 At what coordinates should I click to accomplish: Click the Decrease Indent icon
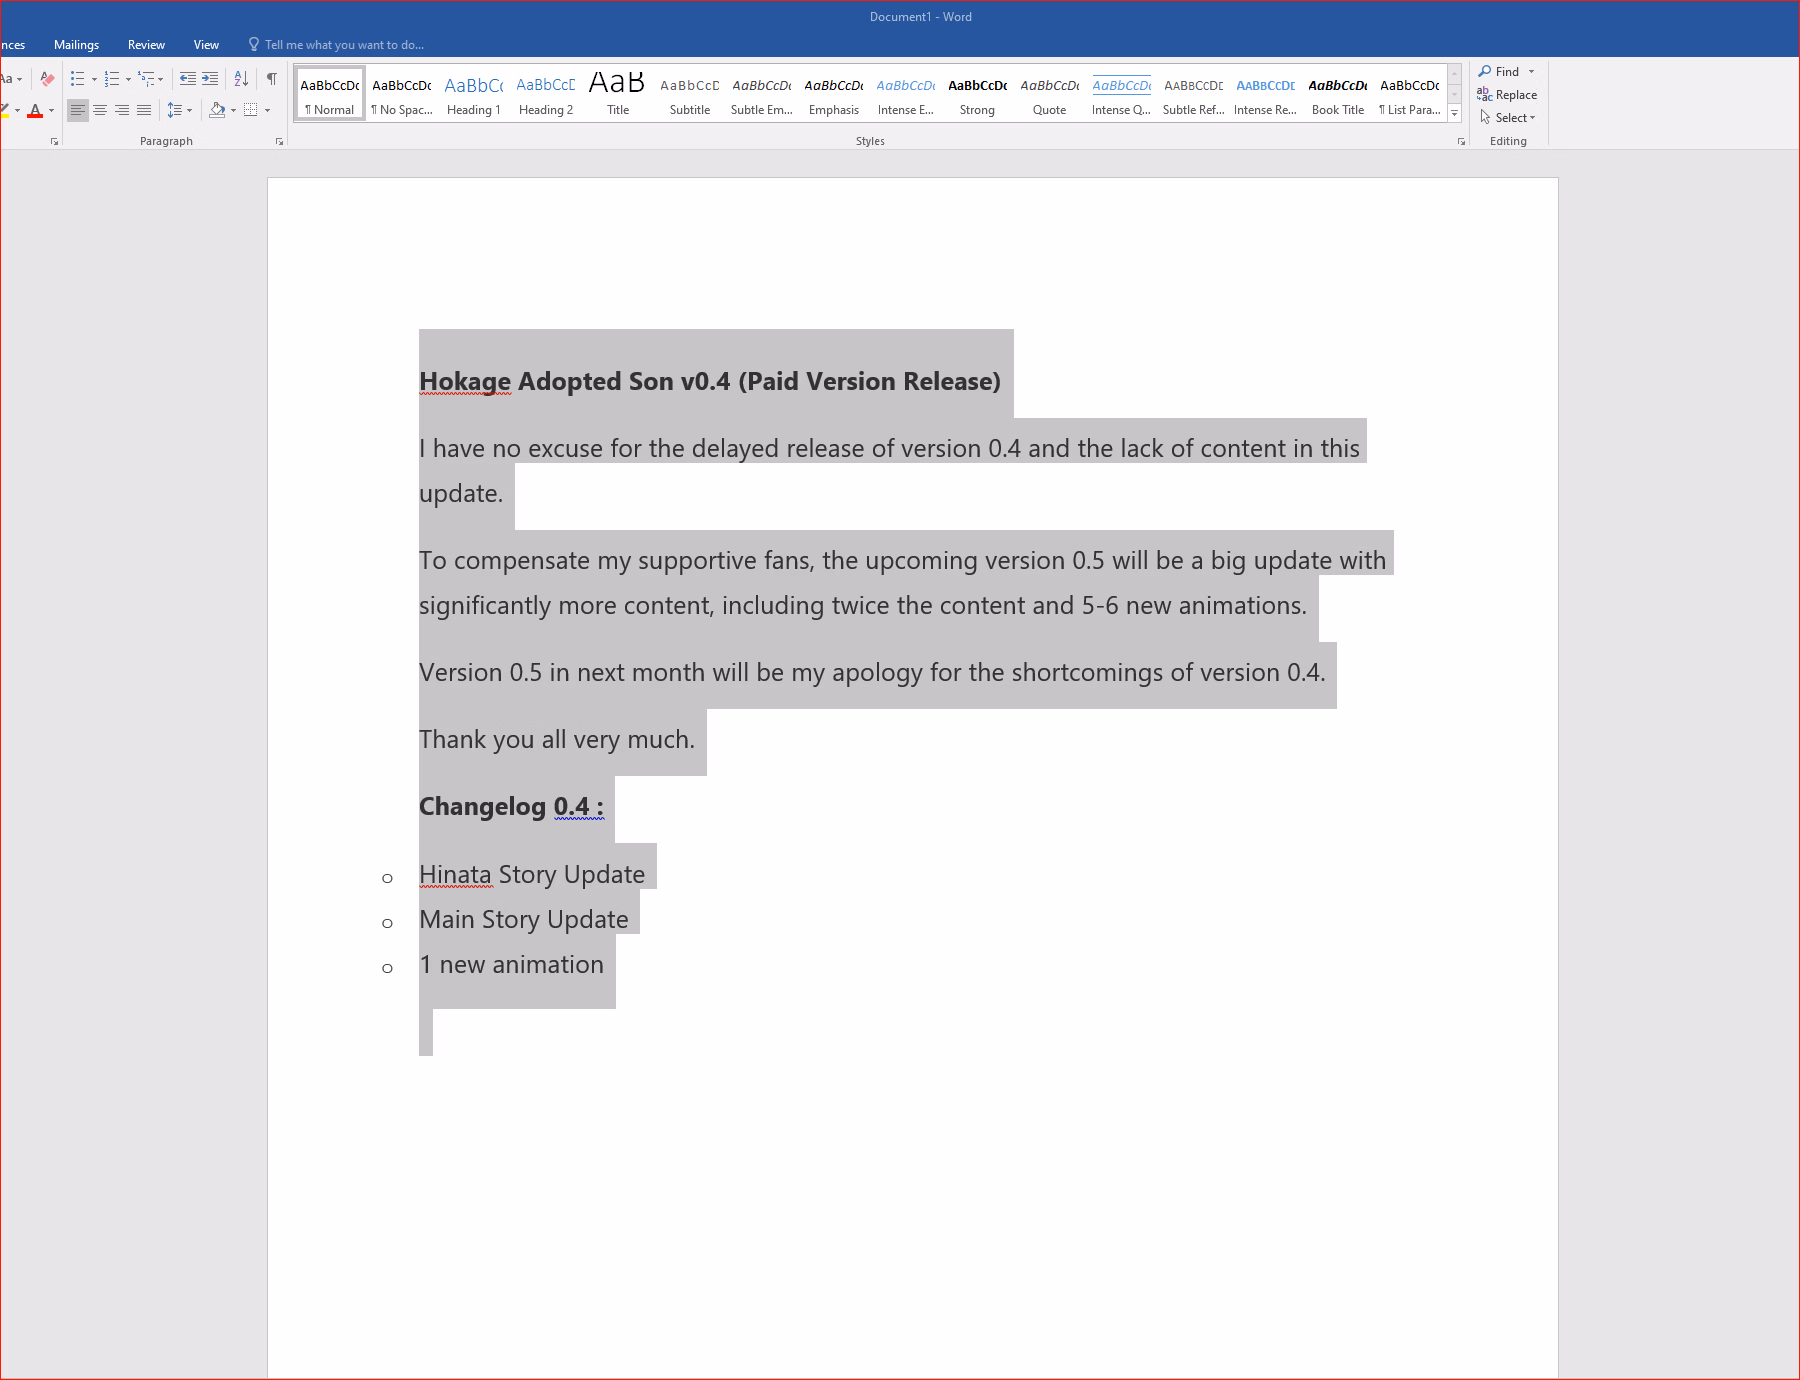(x=187, y=79)
